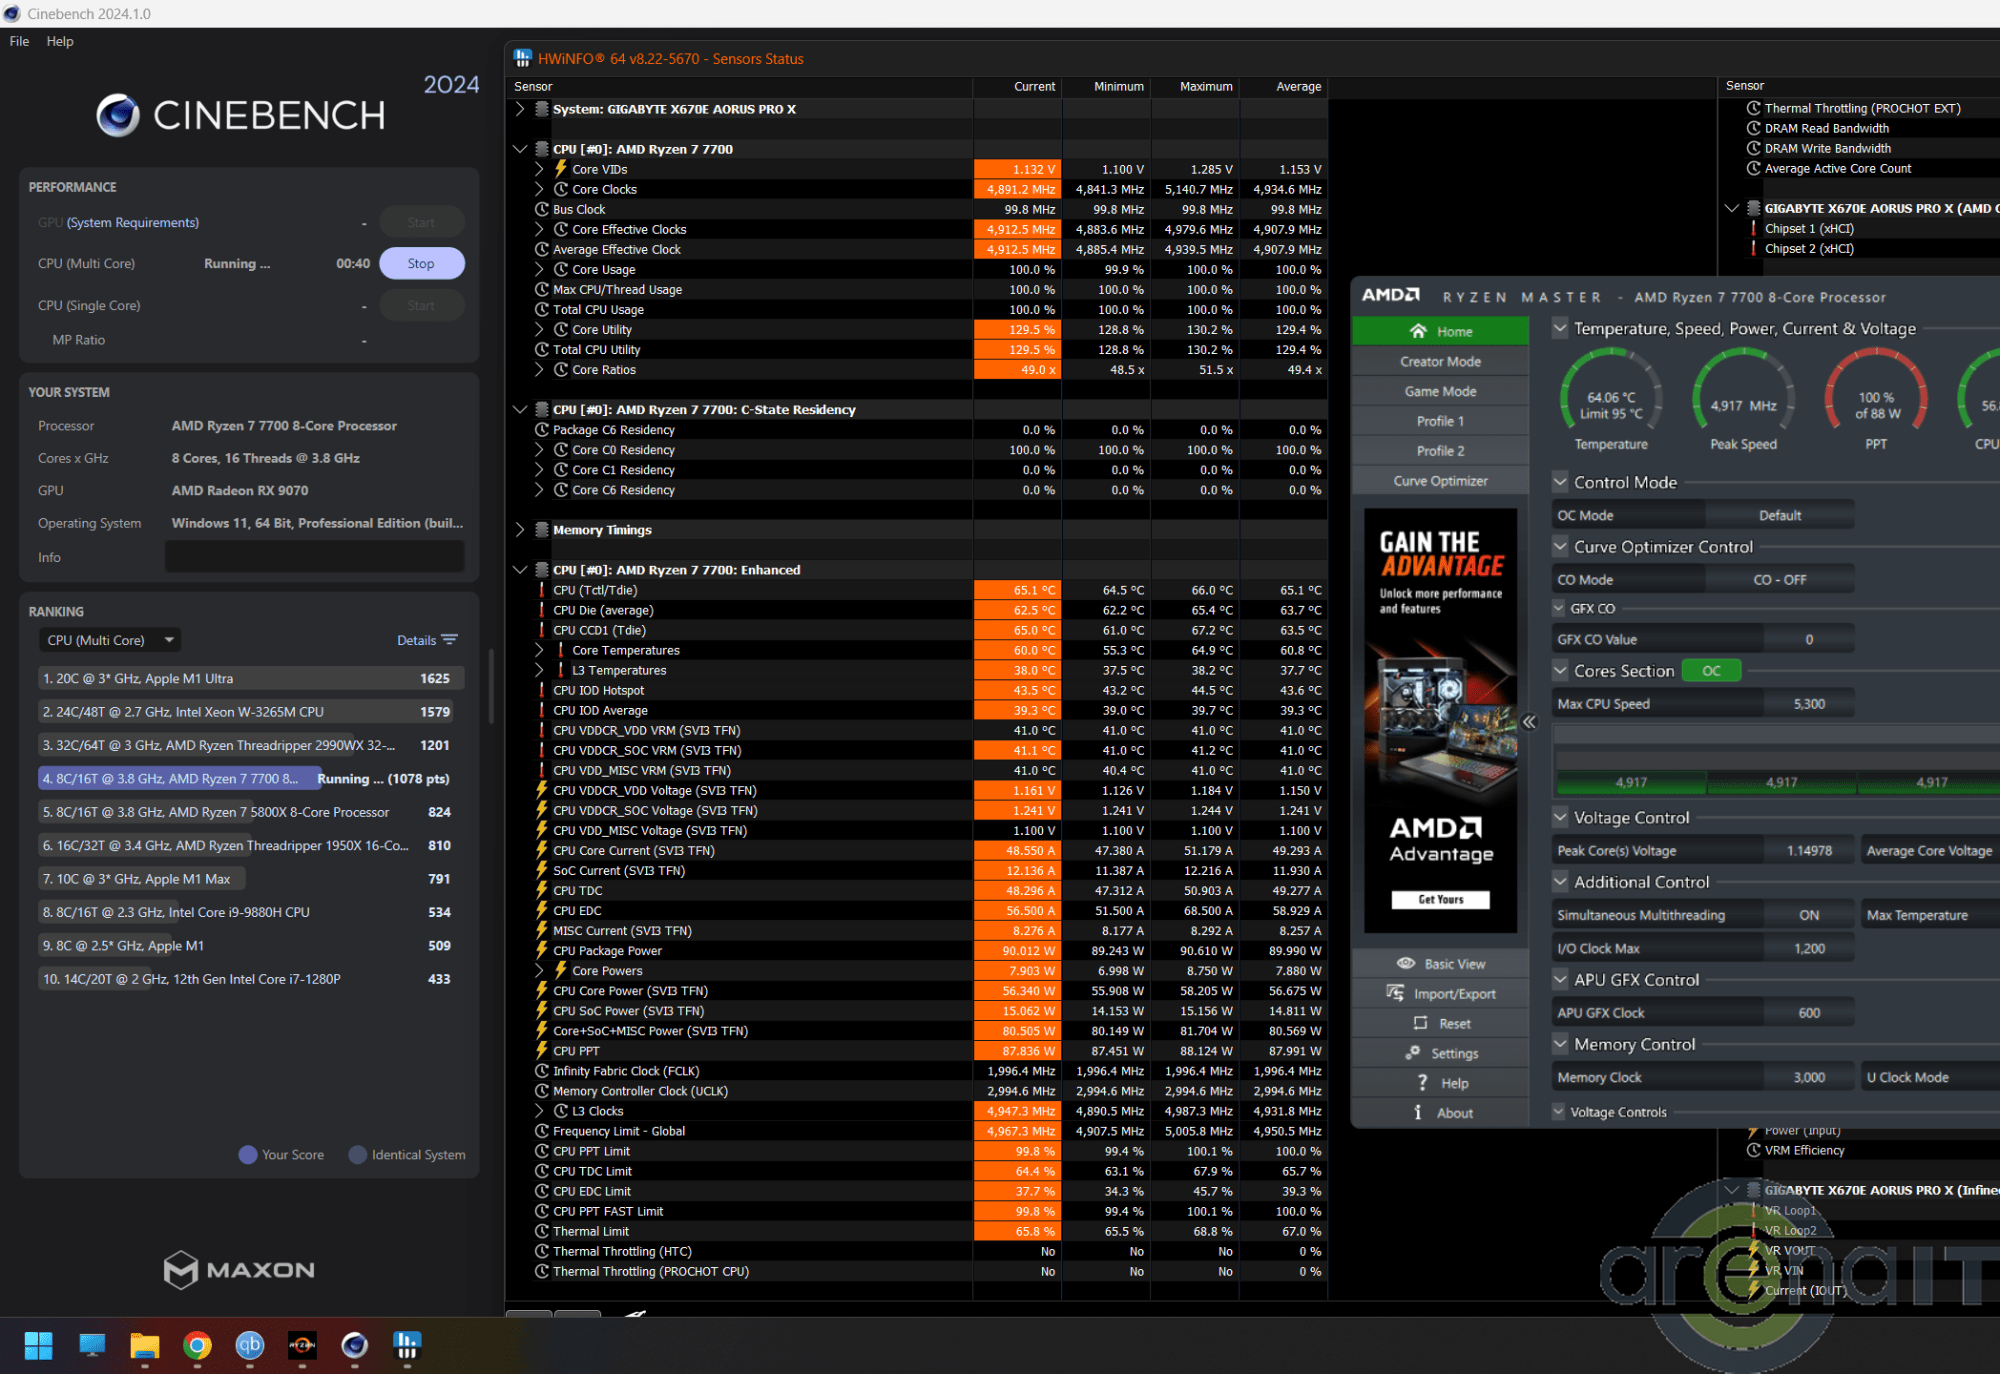Open Google Chrome from taskbar
Image resolution: width=2000 pixels, height=1374 pixels.
click(x=197, y=1346)
